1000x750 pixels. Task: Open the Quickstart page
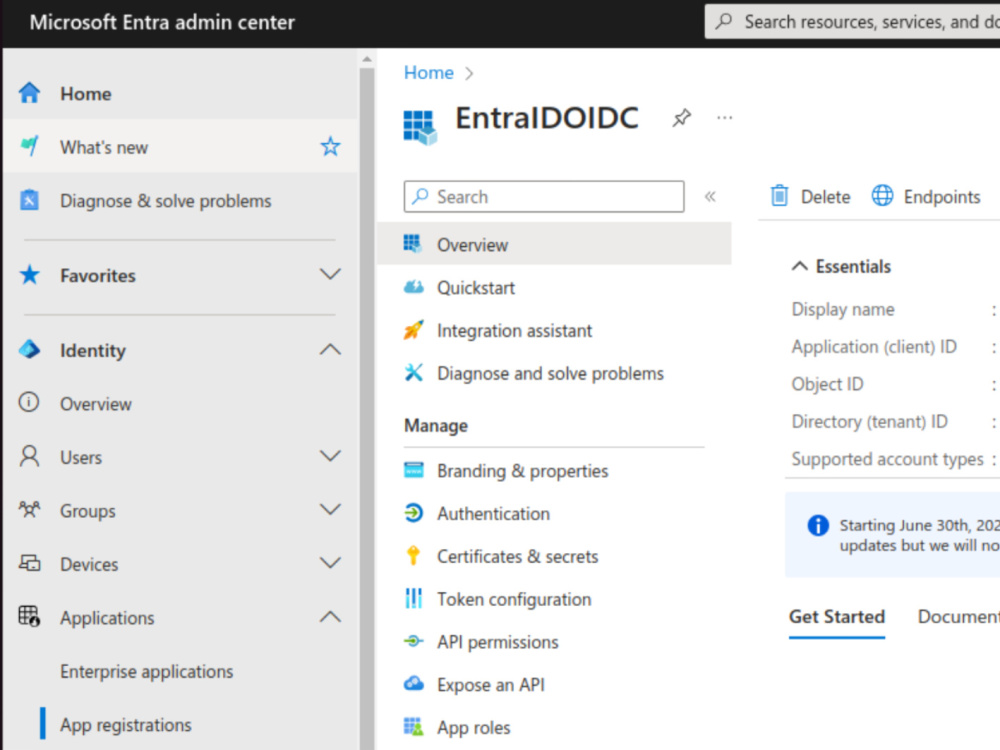pyautogui.click(x=476, y=288)
